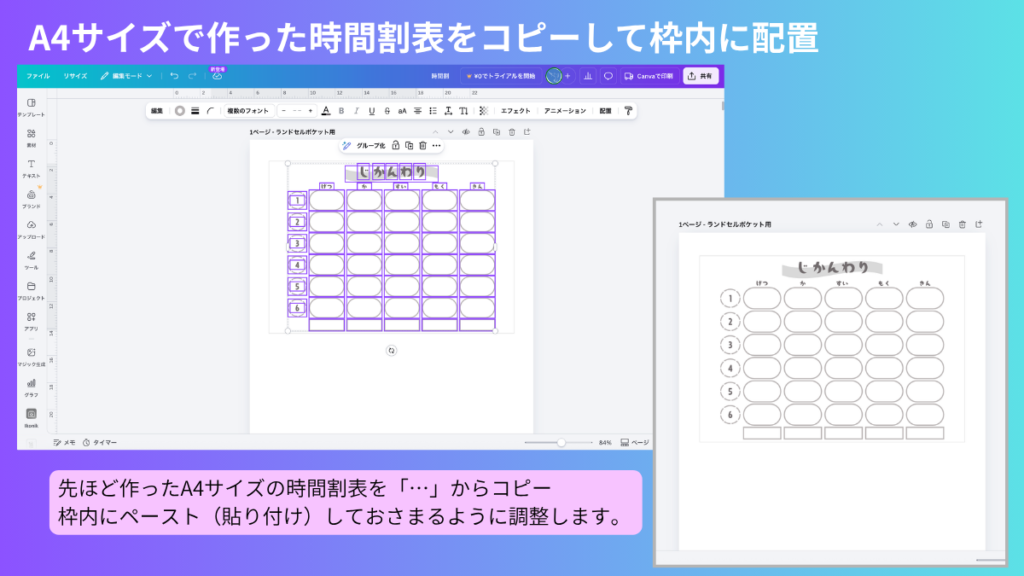Click the three-dot menu beside グループ化

[437, 146]
